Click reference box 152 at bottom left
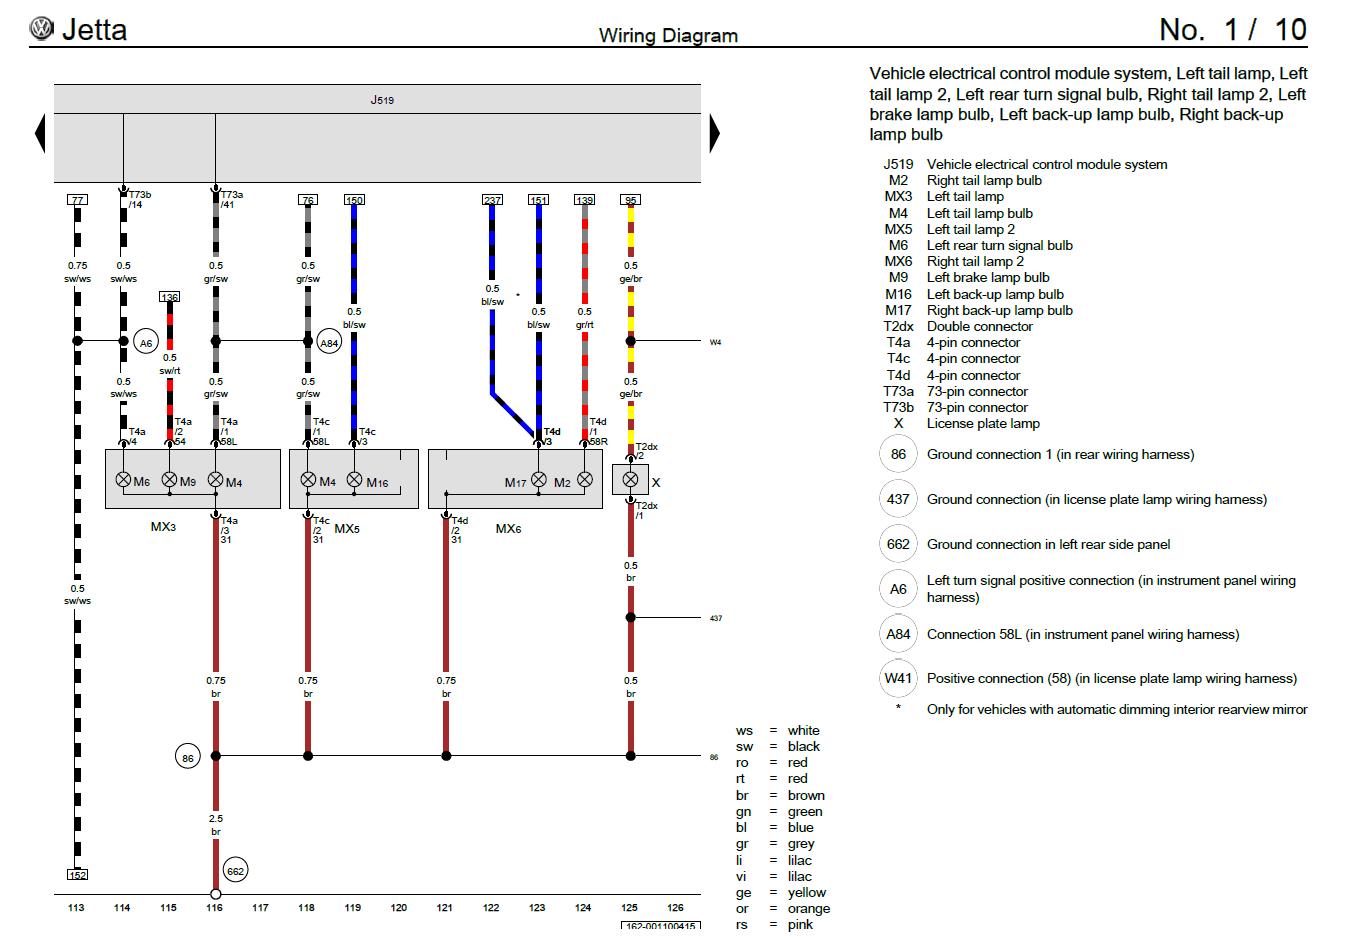Image resolution: width=1369 pixels, height=940 pixels. (x=77, y=875)
